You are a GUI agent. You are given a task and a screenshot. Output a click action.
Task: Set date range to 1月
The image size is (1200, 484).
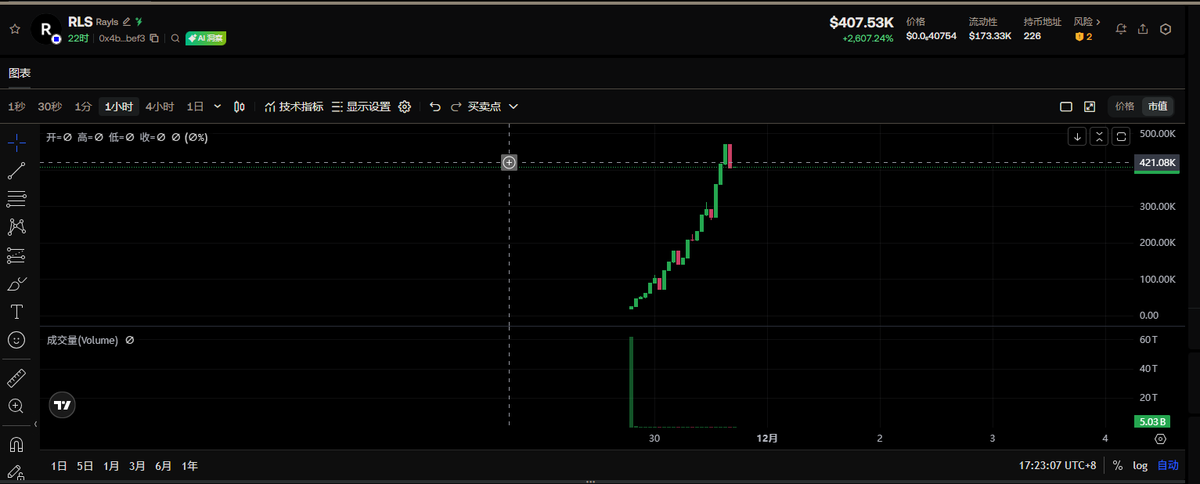111,466
